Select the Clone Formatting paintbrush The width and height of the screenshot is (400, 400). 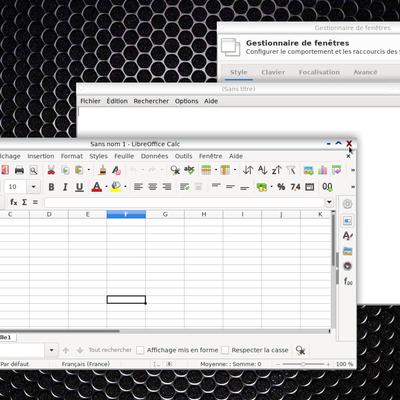click(x=102, y=170)
